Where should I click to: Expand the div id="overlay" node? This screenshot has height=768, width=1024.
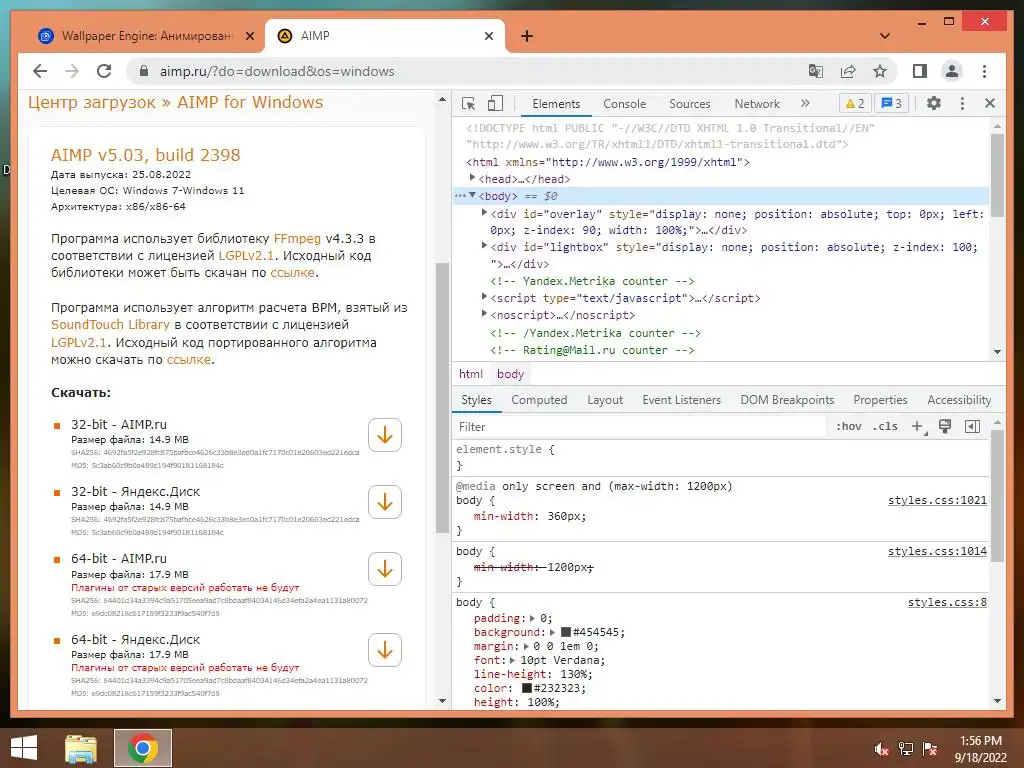point(484,212)
